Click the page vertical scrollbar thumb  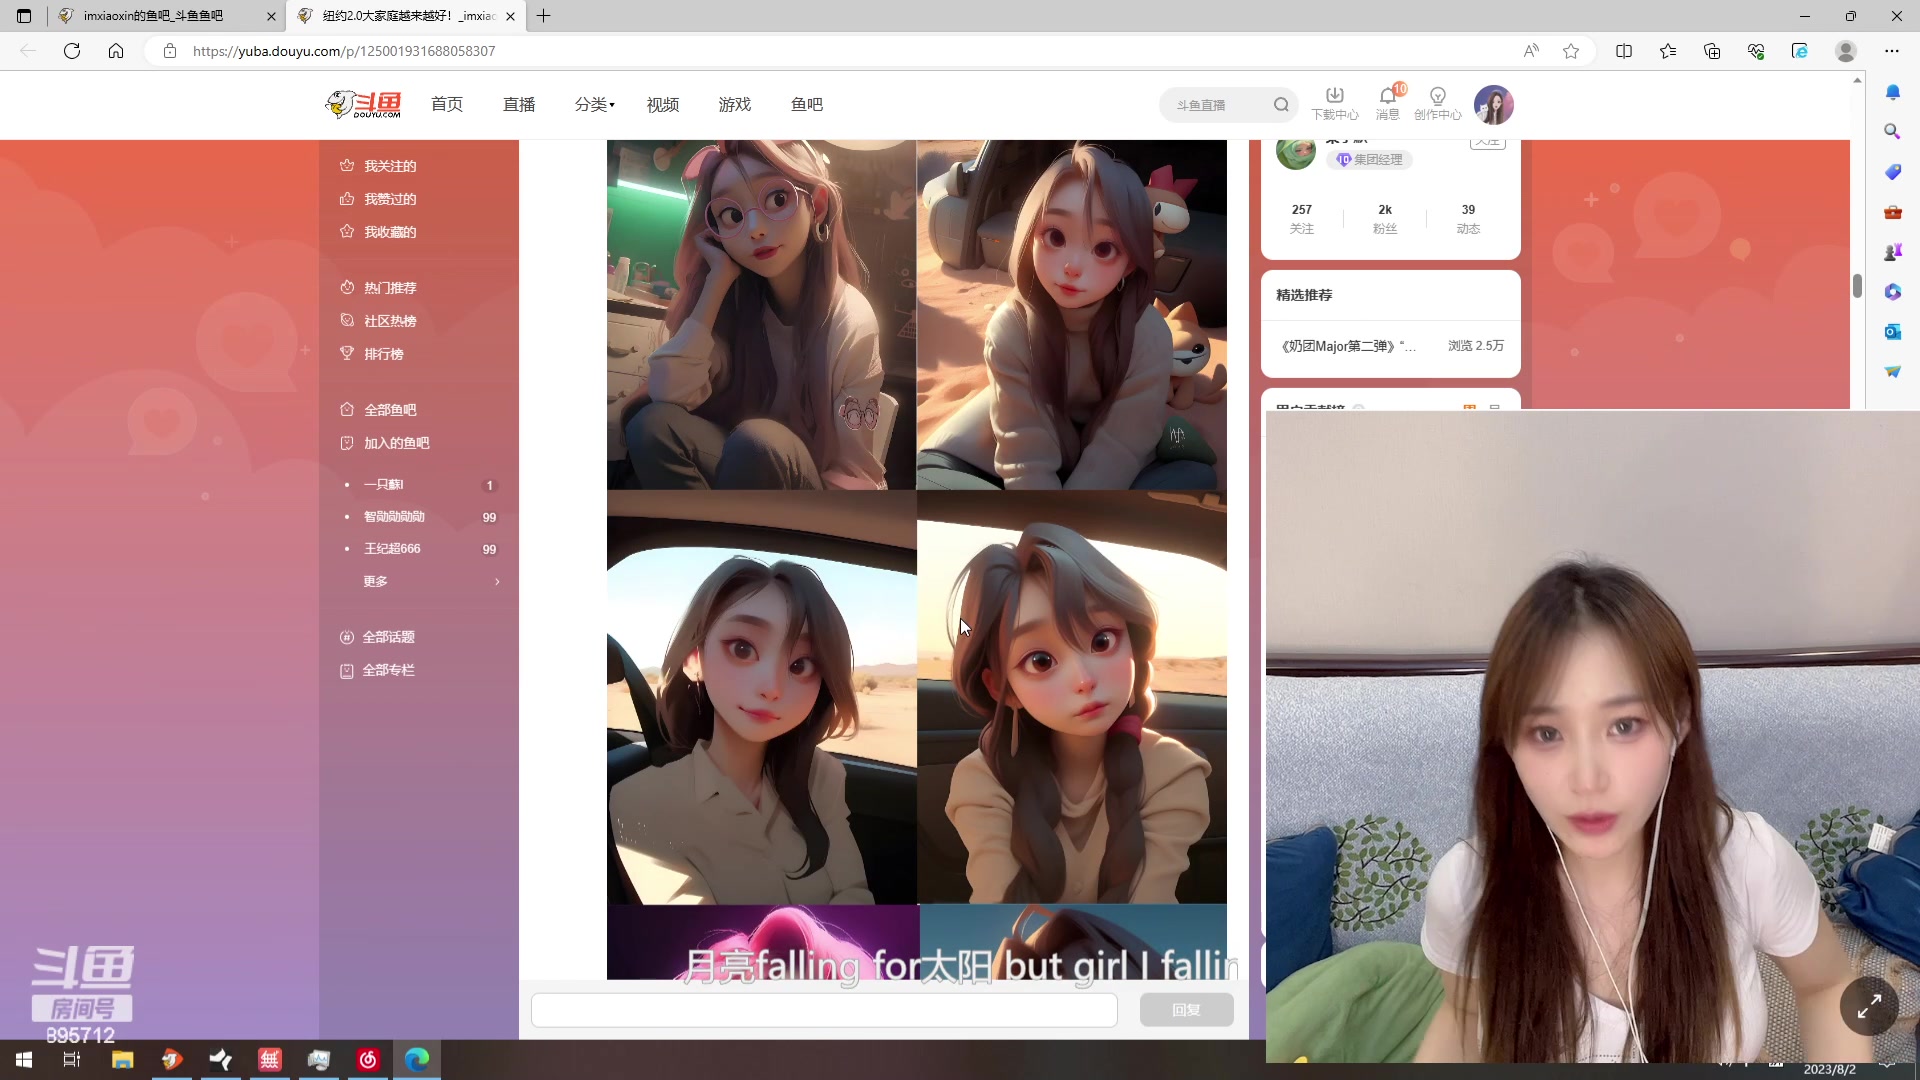1857,286
